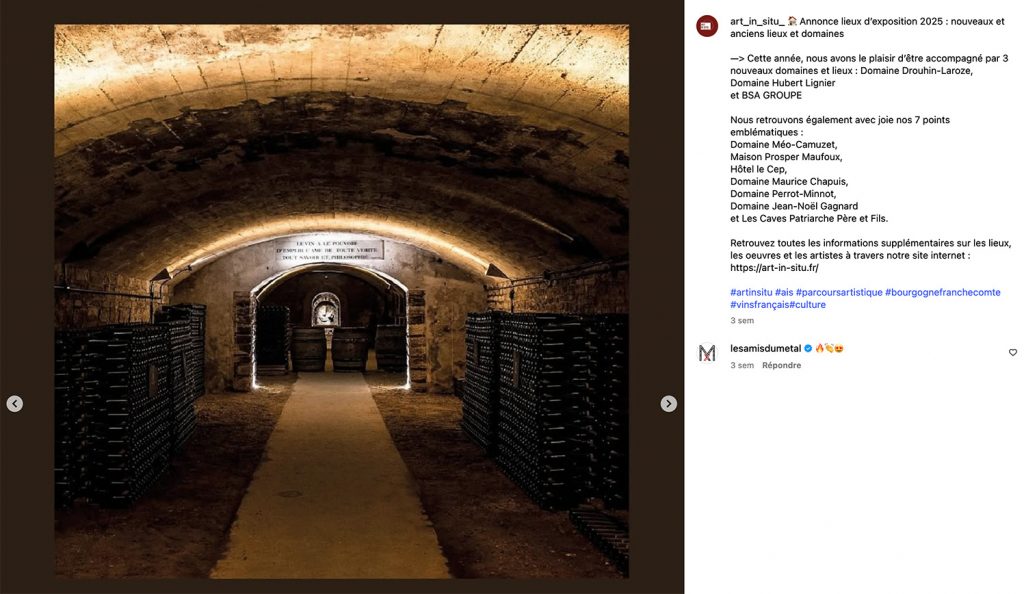Screen dimensions: 1024x594
Task: Like the lesamisdumetal comment with the heart
Action: [1012, 352]
